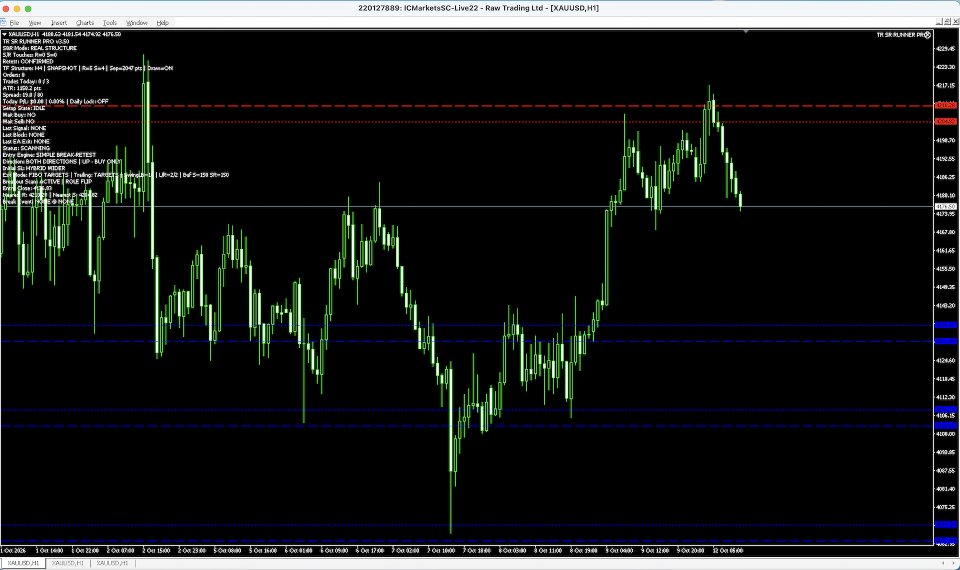Open the Charts menu
Screen dimensions: 960x570
tap(84, 23)
